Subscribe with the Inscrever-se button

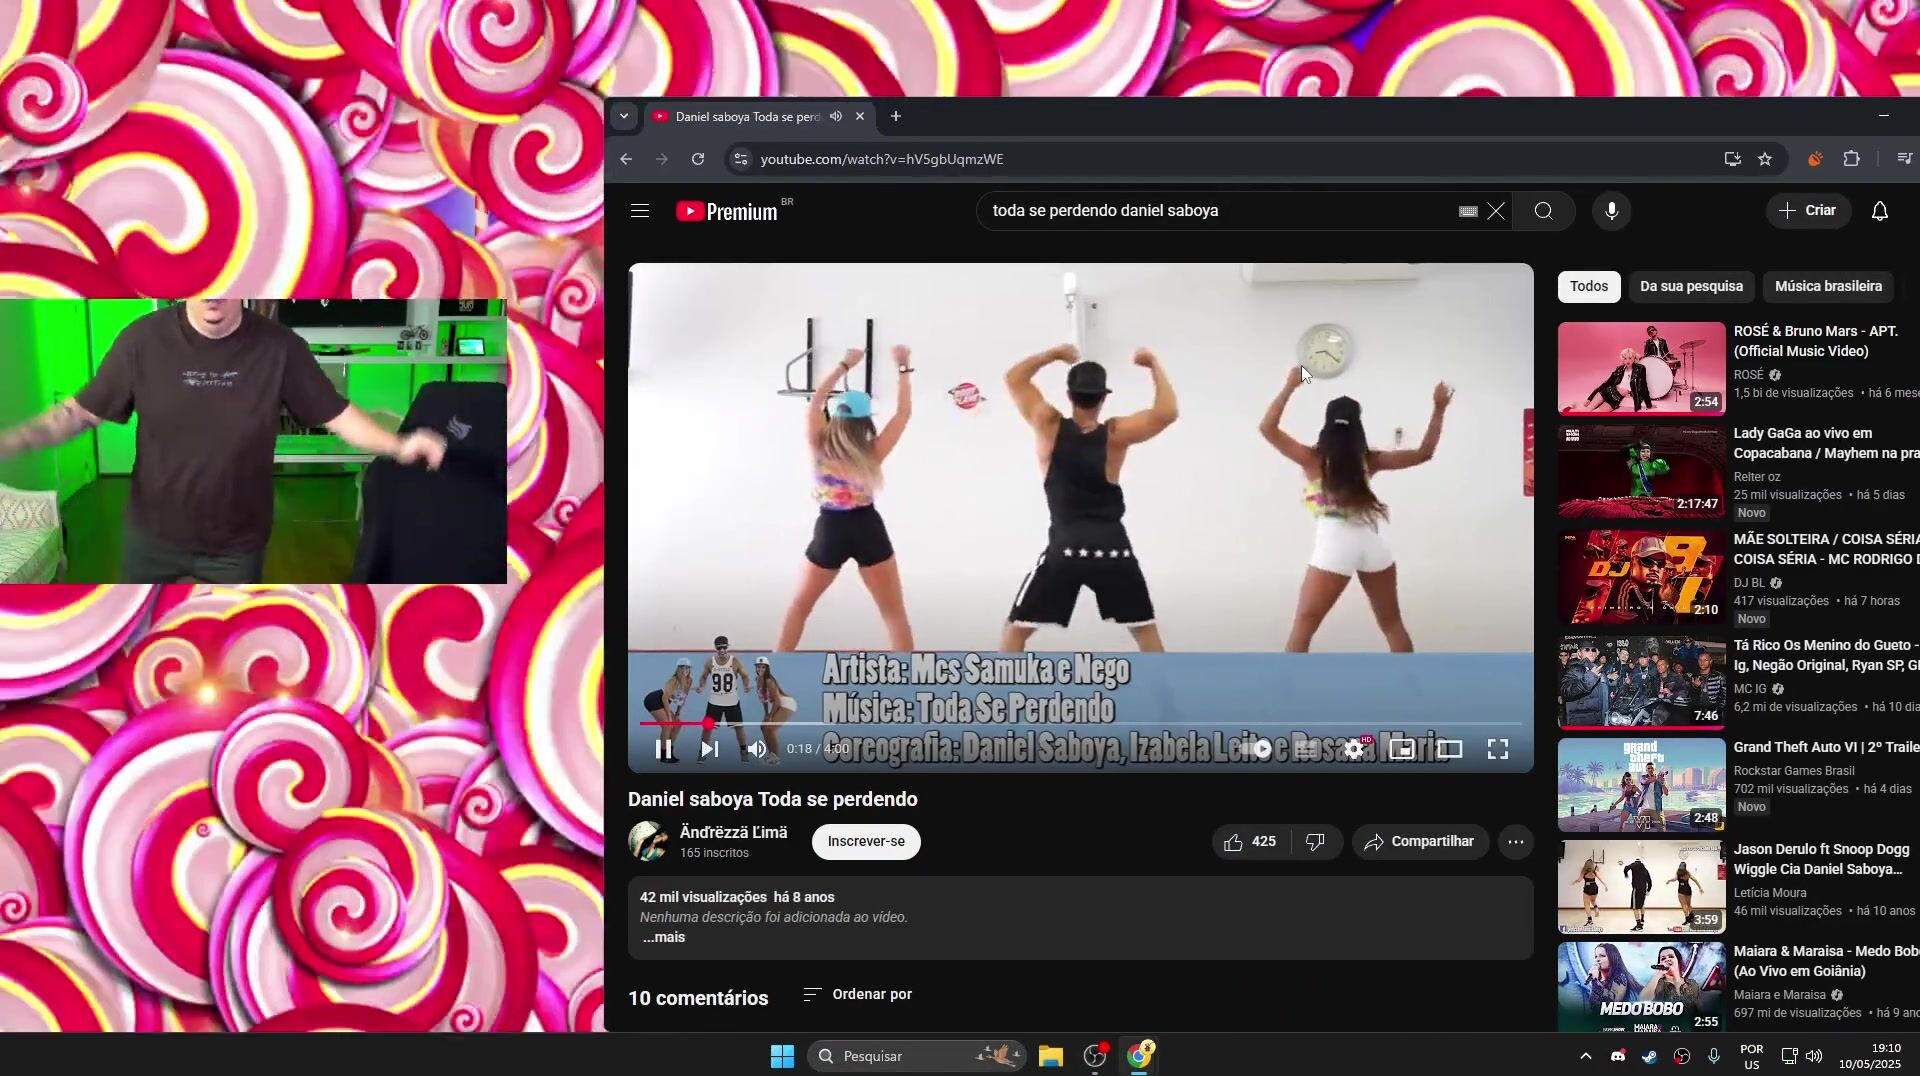point(866,842)
